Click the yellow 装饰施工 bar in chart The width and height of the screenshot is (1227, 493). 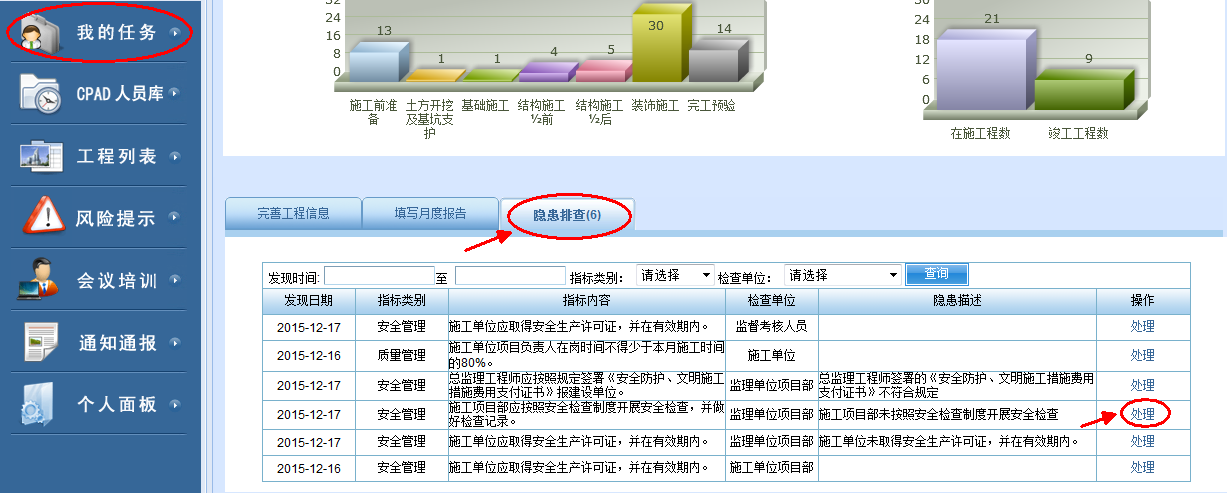click(x=656, y=47)
